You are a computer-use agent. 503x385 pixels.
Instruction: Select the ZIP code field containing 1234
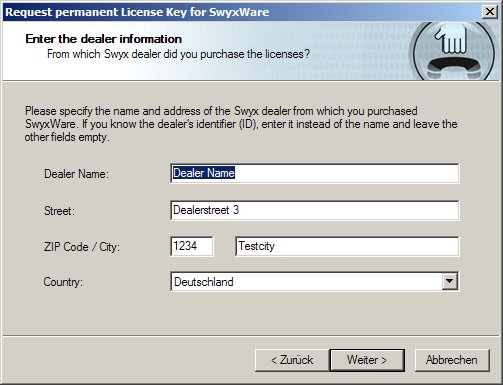[x=192, y=246]
